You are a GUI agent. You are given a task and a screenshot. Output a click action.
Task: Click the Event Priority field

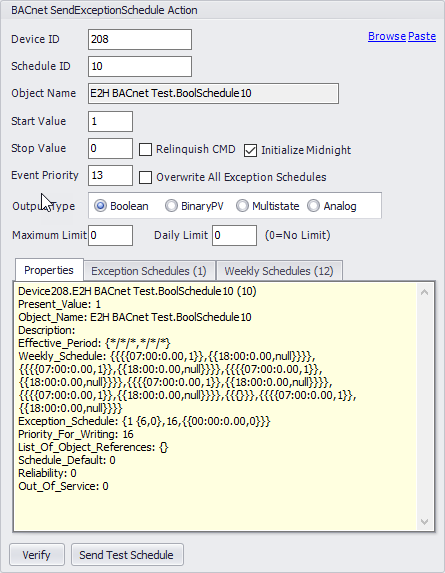click(x=110, y=175)
